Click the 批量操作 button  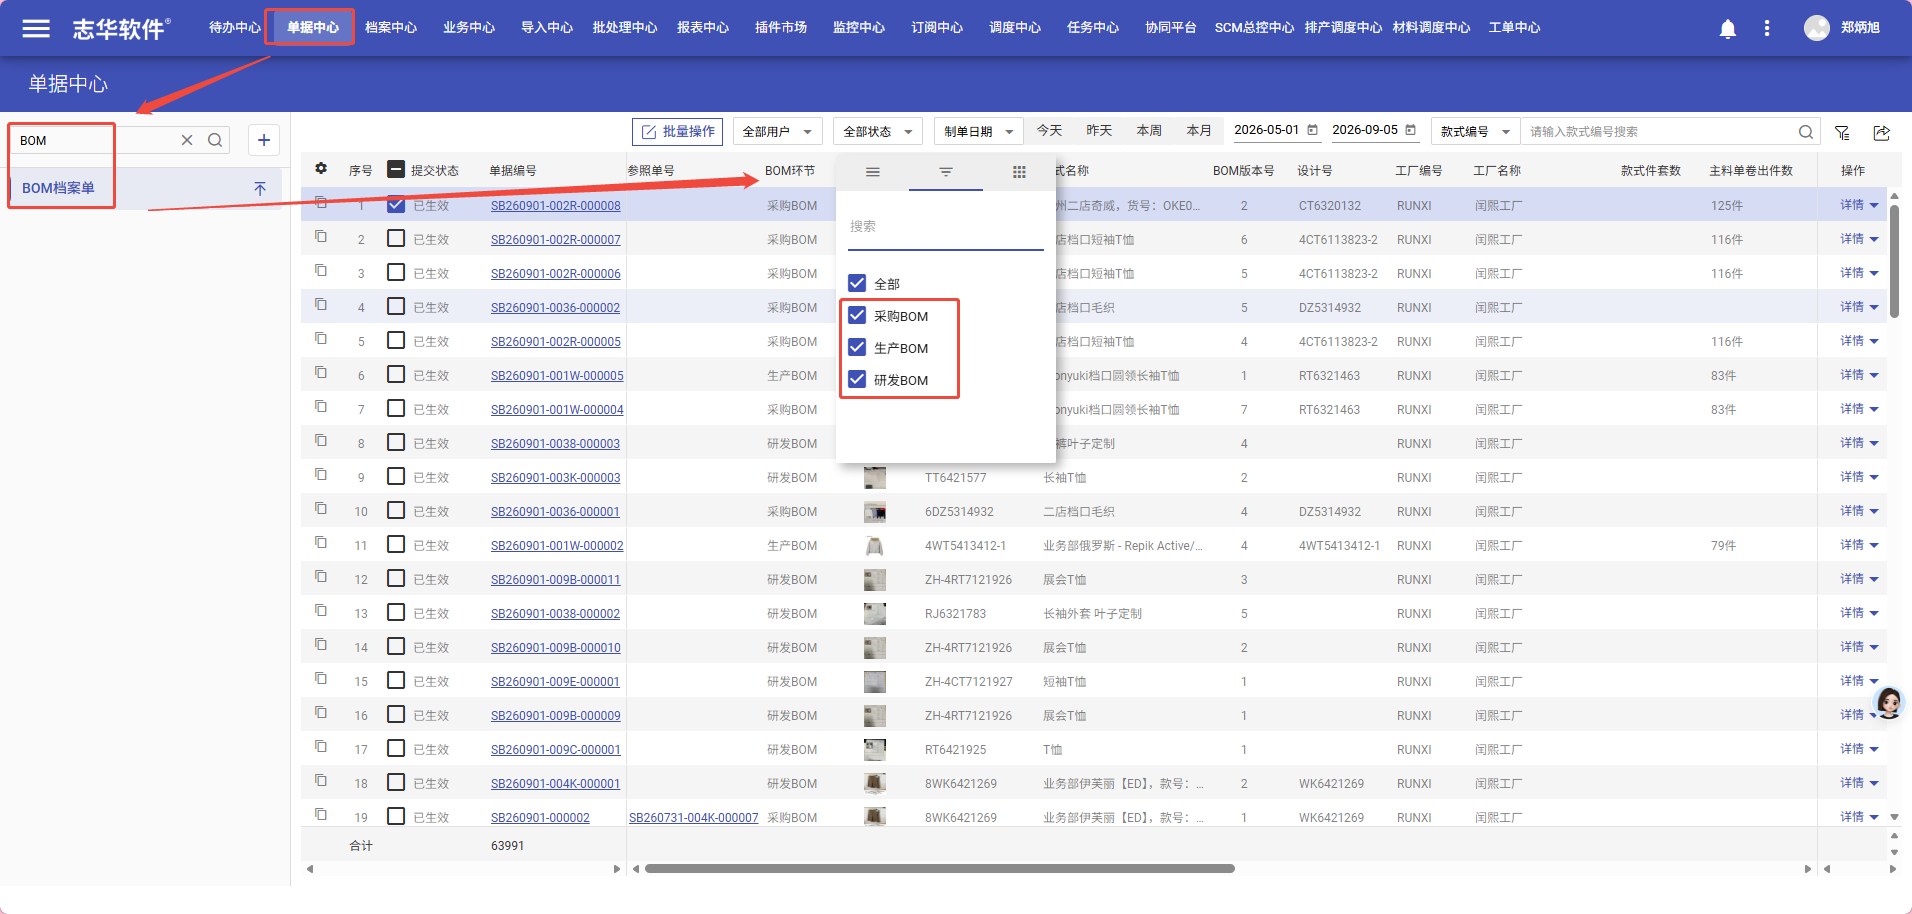(677, 132)
